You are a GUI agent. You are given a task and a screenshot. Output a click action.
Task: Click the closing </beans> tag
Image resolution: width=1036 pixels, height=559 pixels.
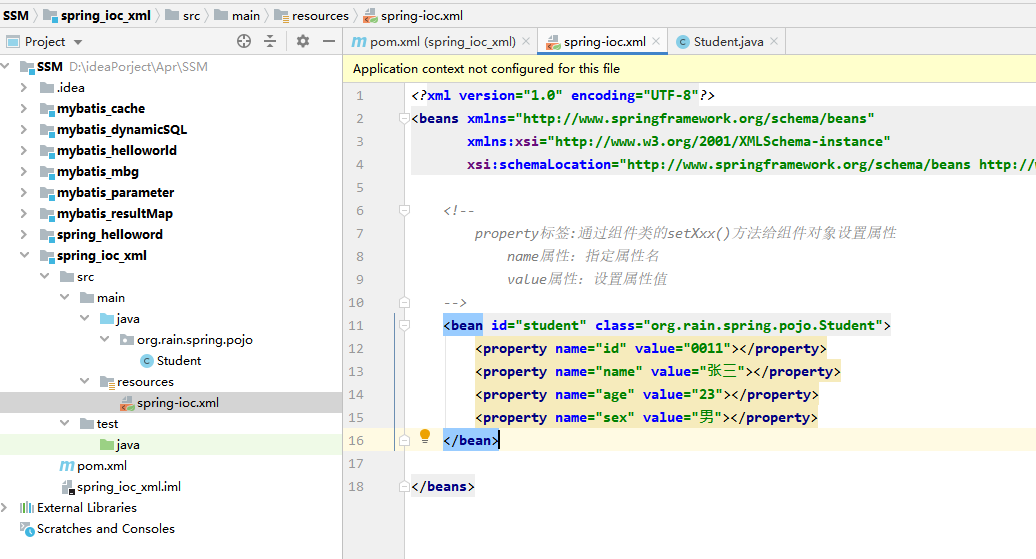(x=443, y=486)
